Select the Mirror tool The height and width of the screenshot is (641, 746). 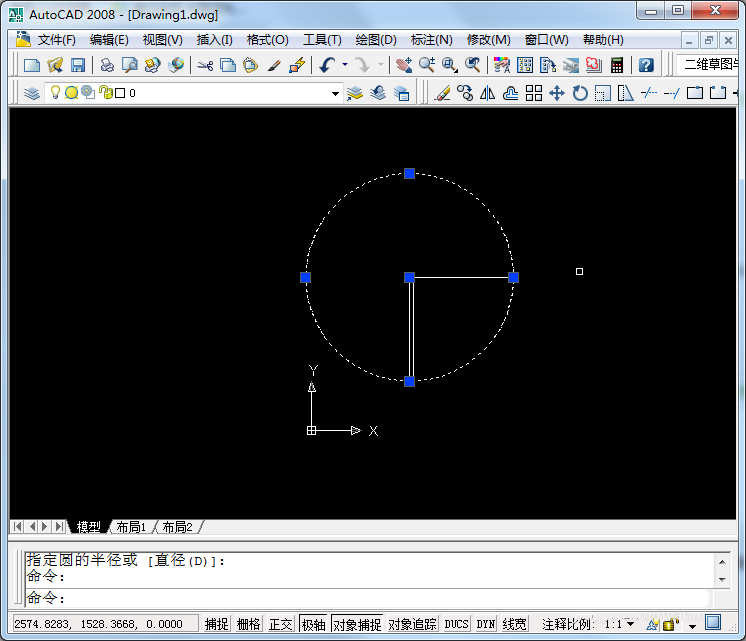pyautogui.click(x=488, y=93)
